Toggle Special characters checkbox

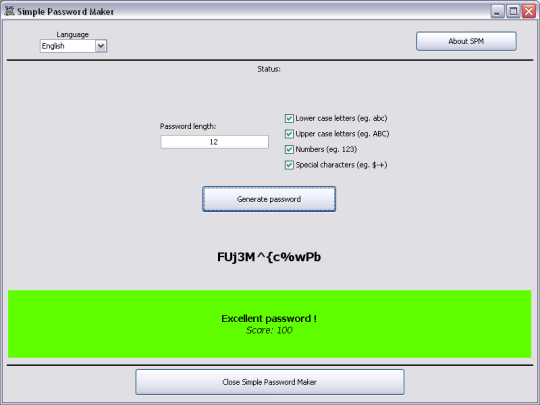point(289,165)
